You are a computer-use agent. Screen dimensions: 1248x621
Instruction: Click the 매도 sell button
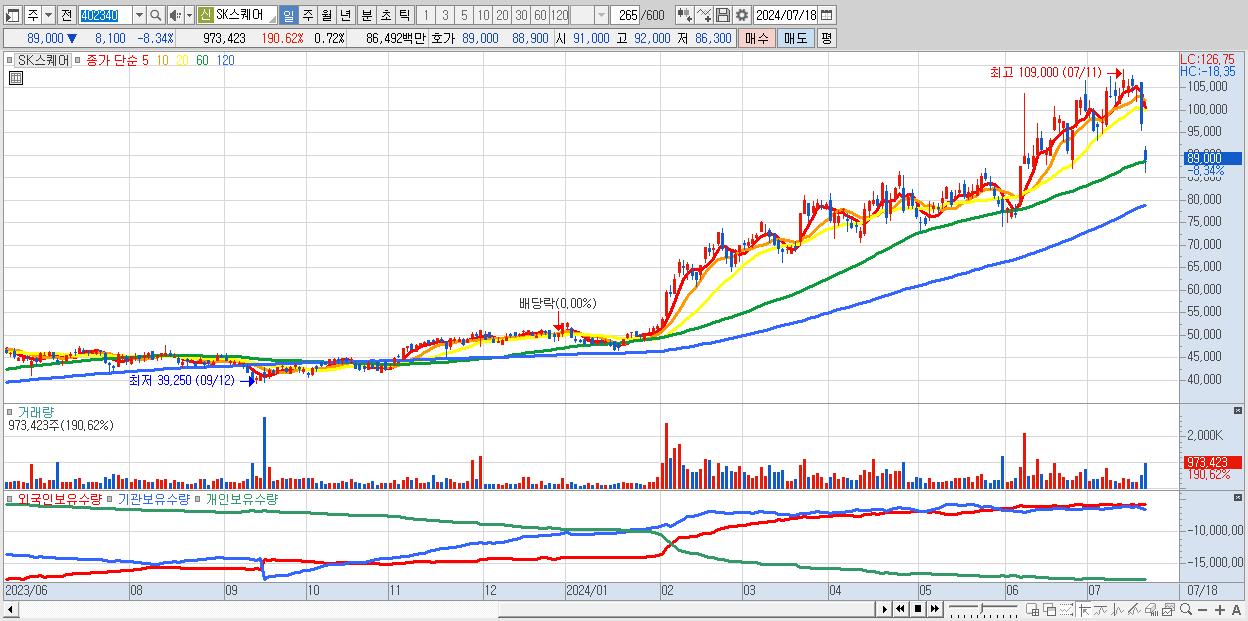795,38
